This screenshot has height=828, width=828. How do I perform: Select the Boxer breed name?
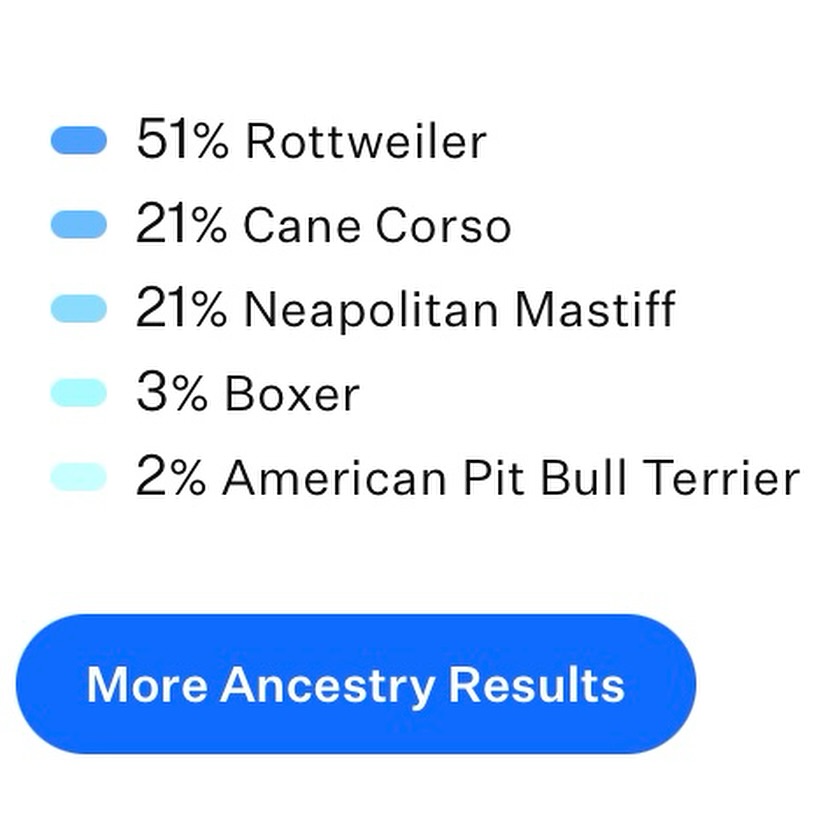coord(291,393)
